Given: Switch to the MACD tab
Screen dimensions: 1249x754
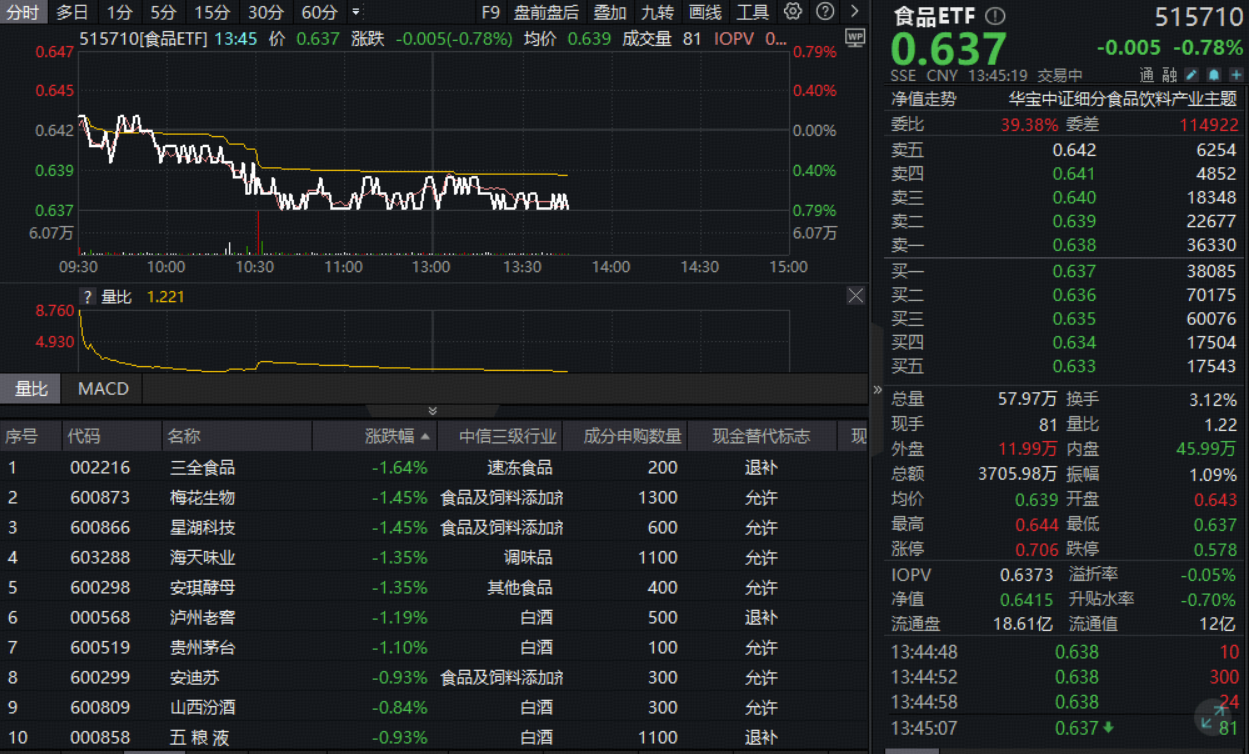Looking at the screenshot, I should tap(101, 389).
